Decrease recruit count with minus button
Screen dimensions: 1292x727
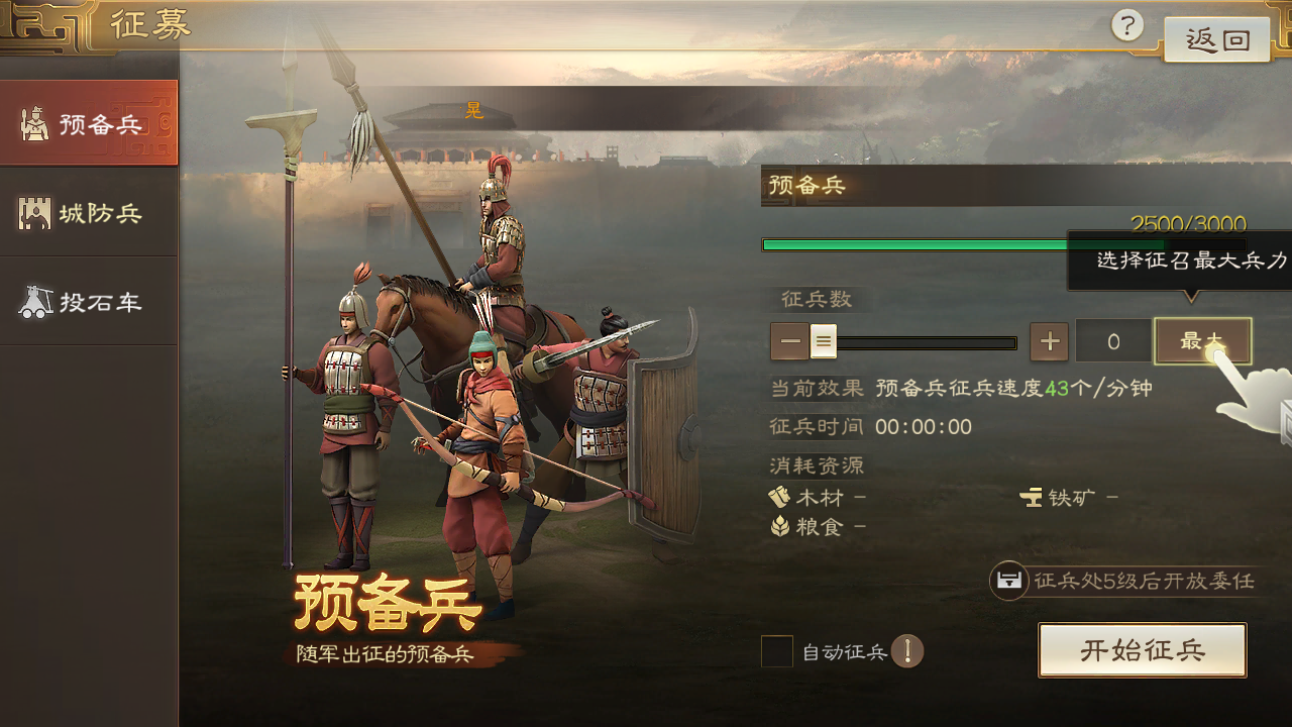[790, 341]
